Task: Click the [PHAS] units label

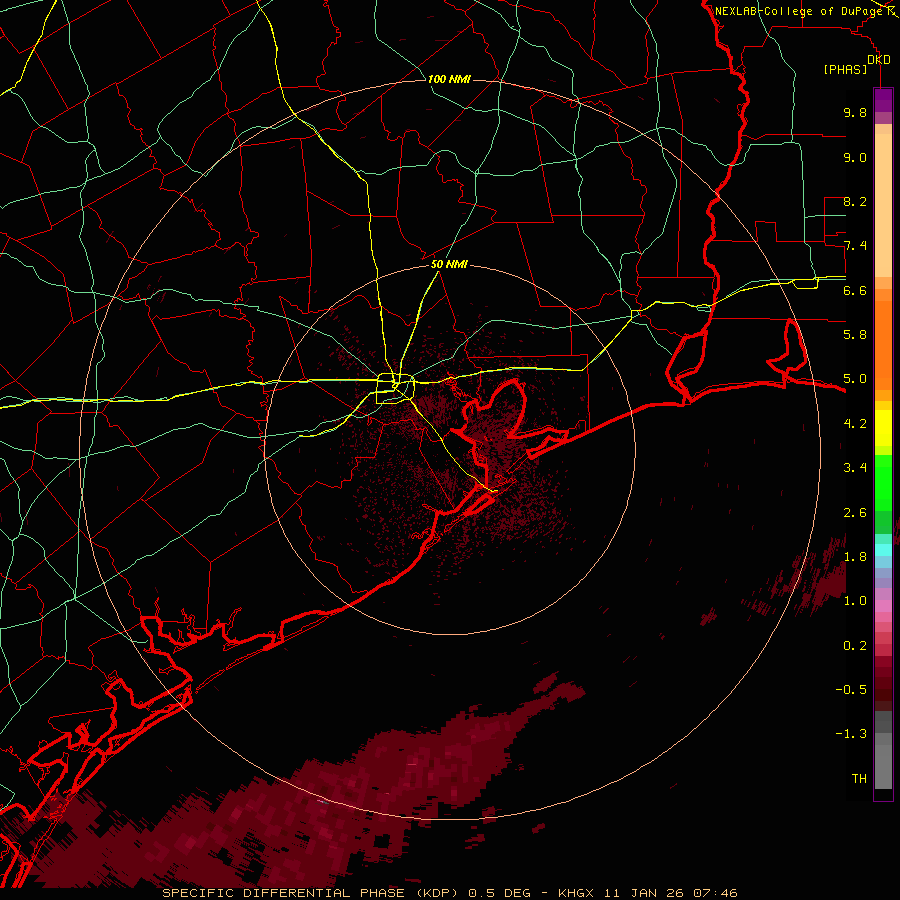Action: point(845,70)
